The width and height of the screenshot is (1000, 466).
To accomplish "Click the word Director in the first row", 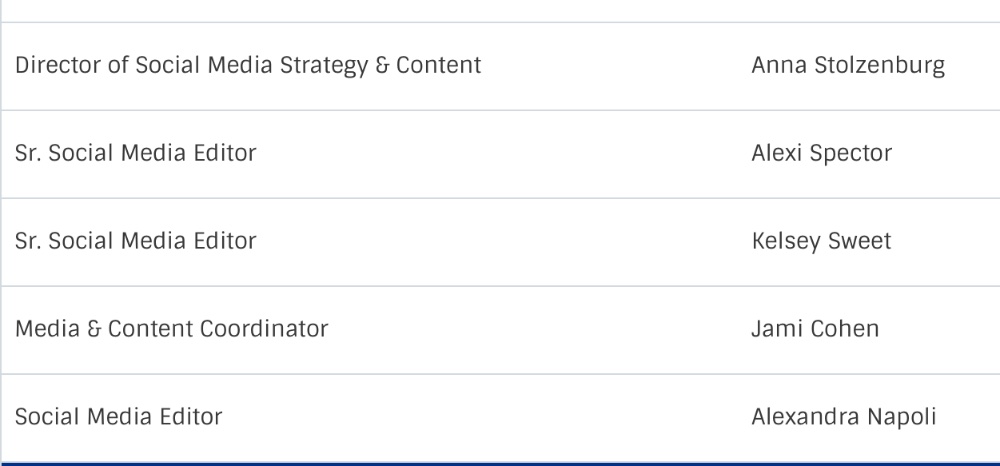I will pos(58,66).
